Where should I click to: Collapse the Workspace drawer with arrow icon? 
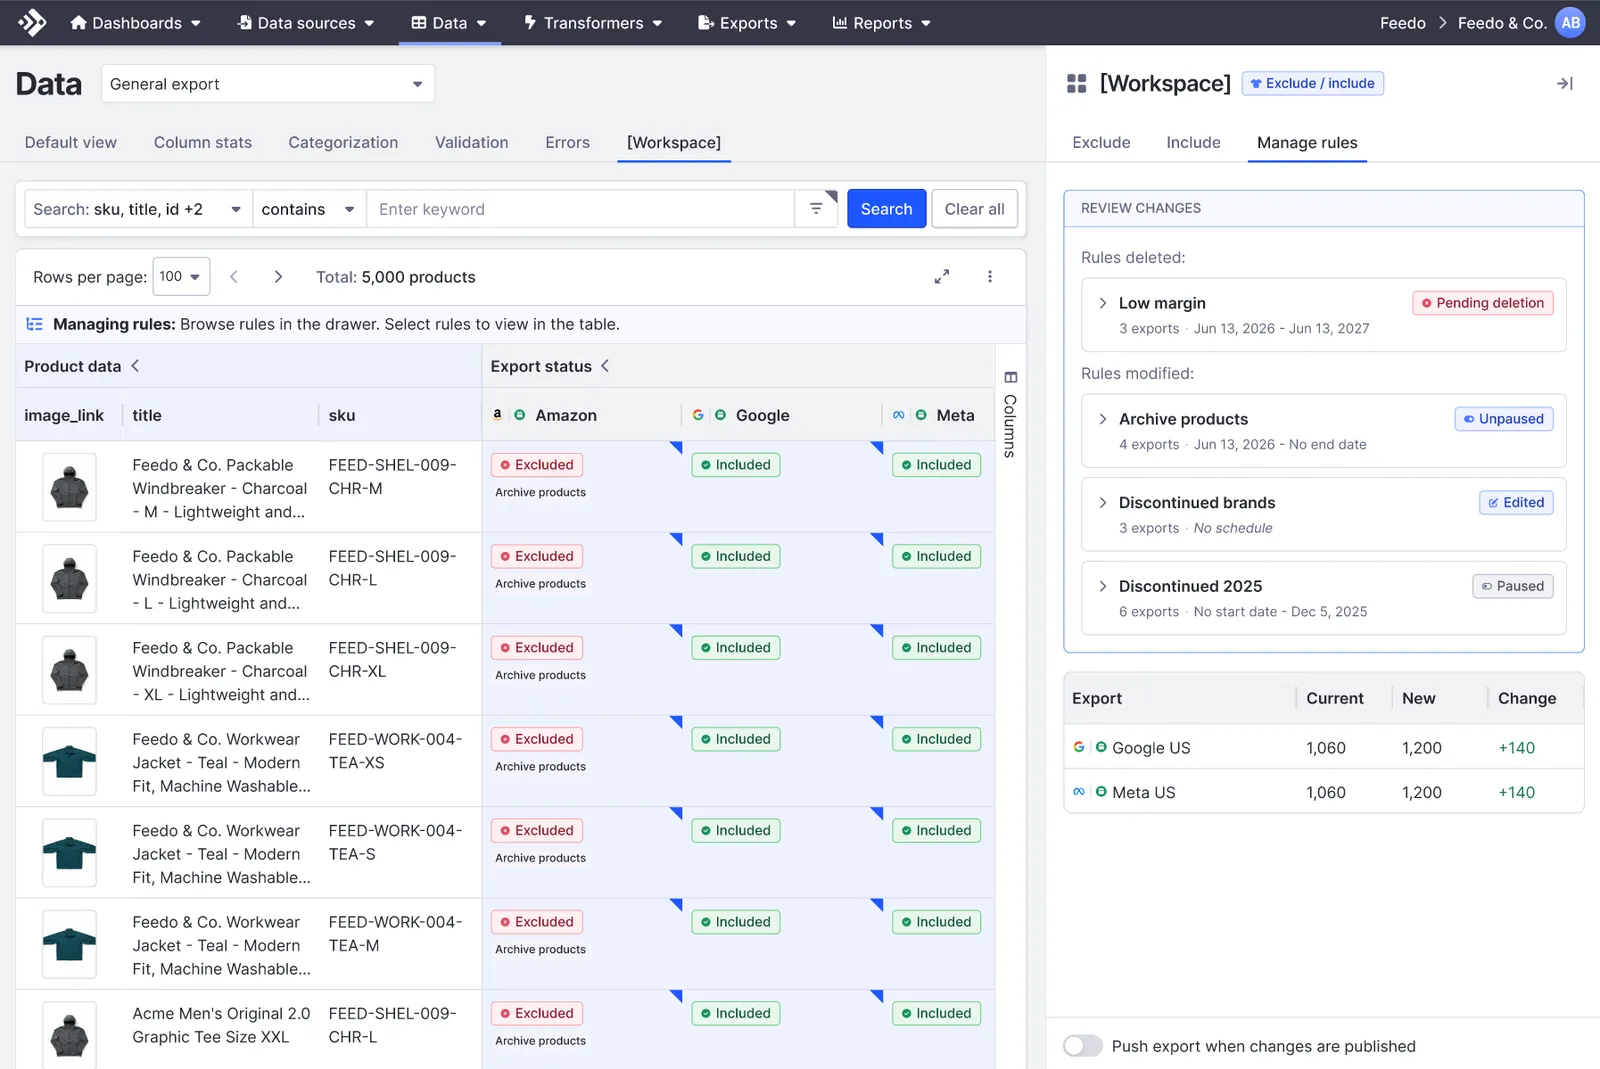(x=1565, y=84)
